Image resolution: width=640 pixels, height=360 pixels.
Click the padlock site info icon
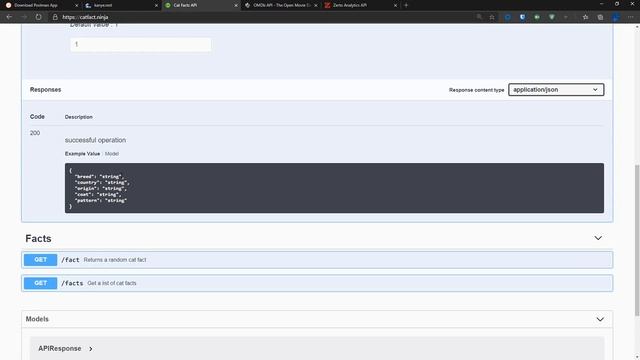(55, 17)
